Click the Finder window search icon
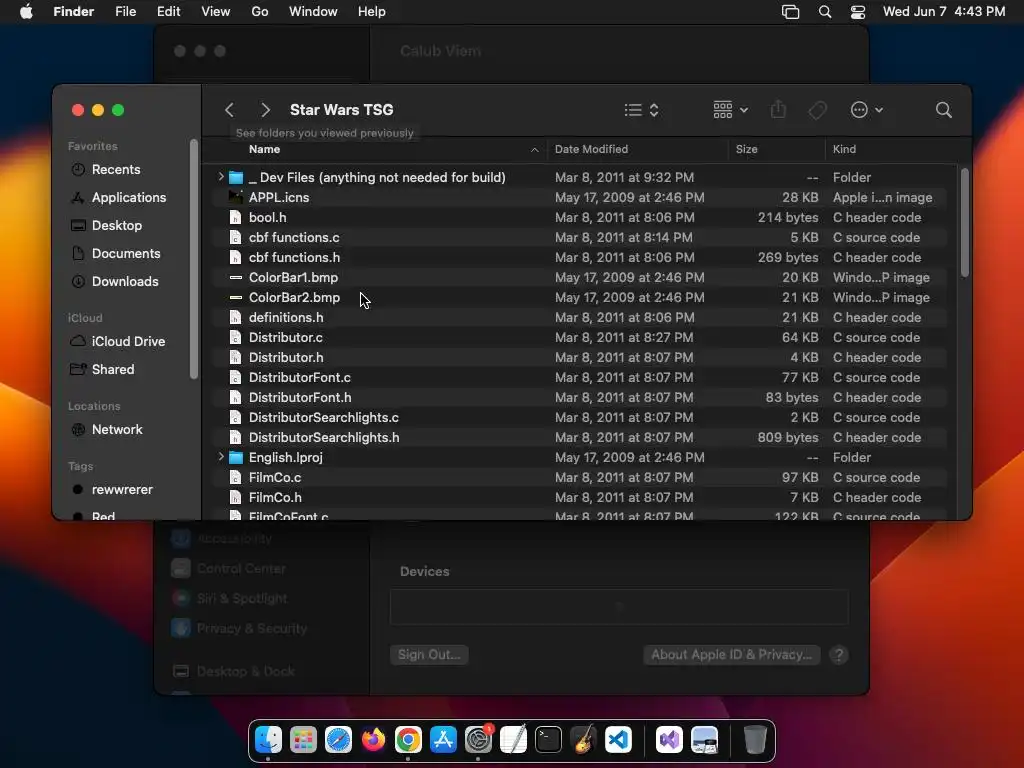1024x768 pixels. pyautogui.click(x=944, y=110)
